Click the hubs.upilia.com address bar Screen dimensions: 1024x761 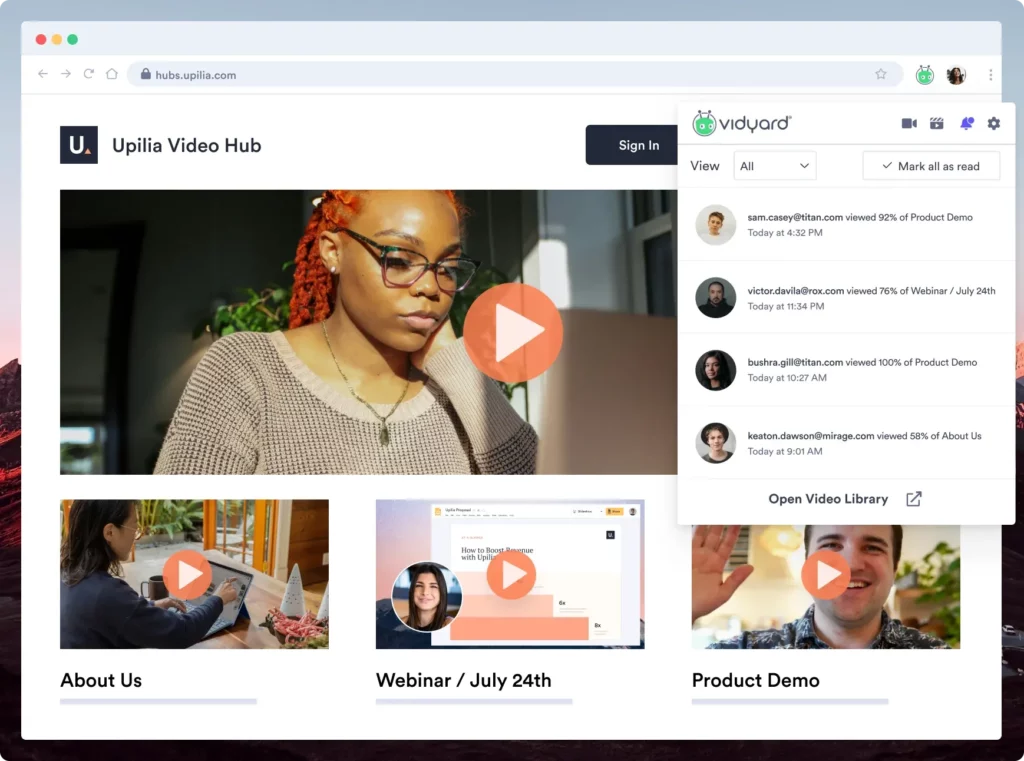(x=500, y=74)
